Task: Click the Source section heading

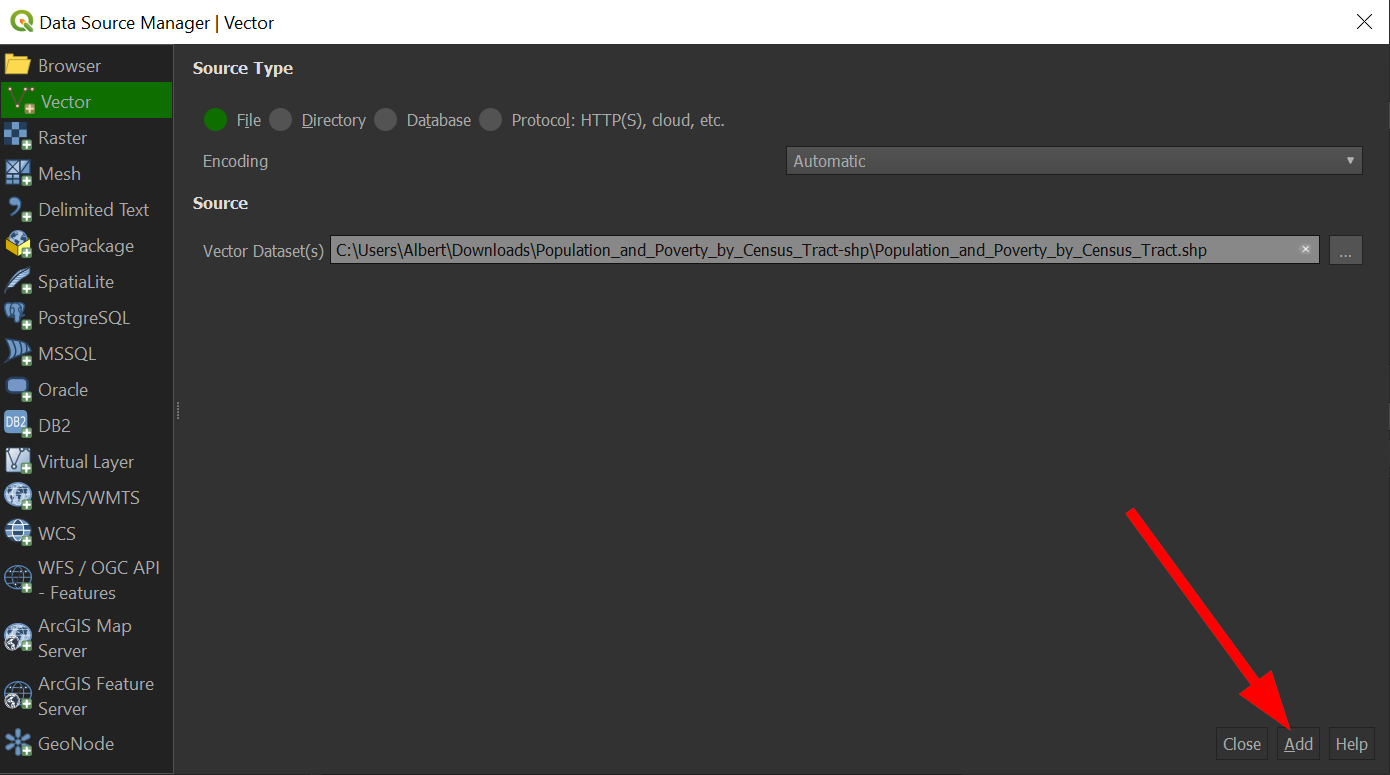Action: 220,203
